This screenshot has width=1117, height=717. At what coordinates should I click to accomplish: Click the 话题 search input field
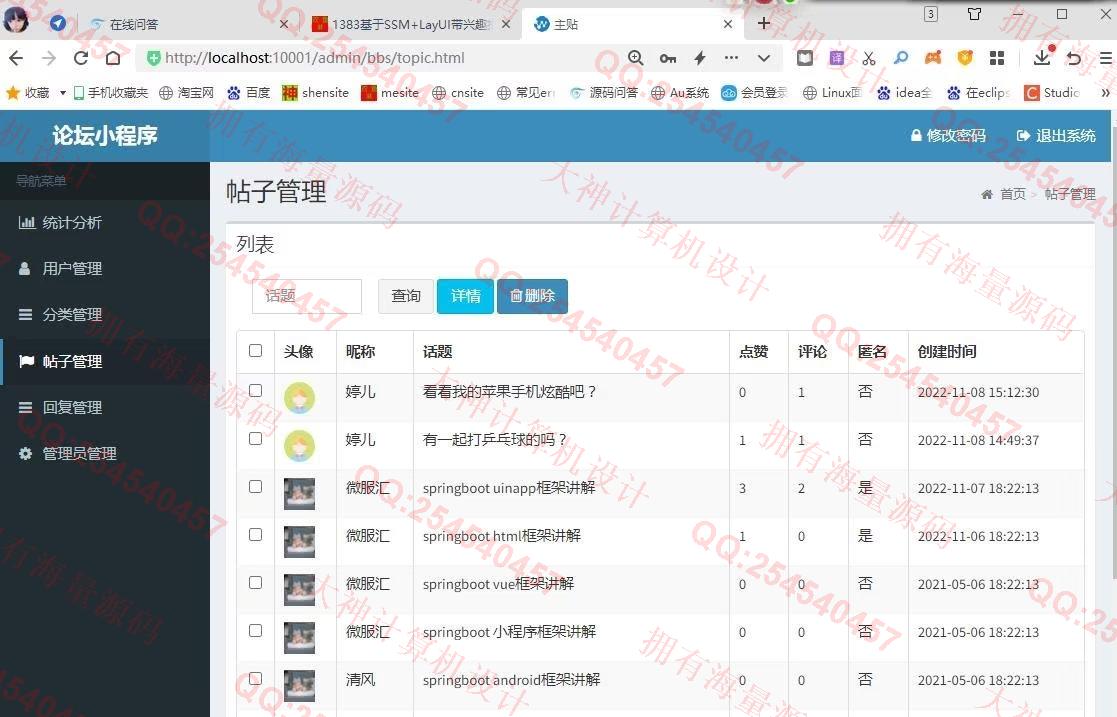(x=307, y=296)
